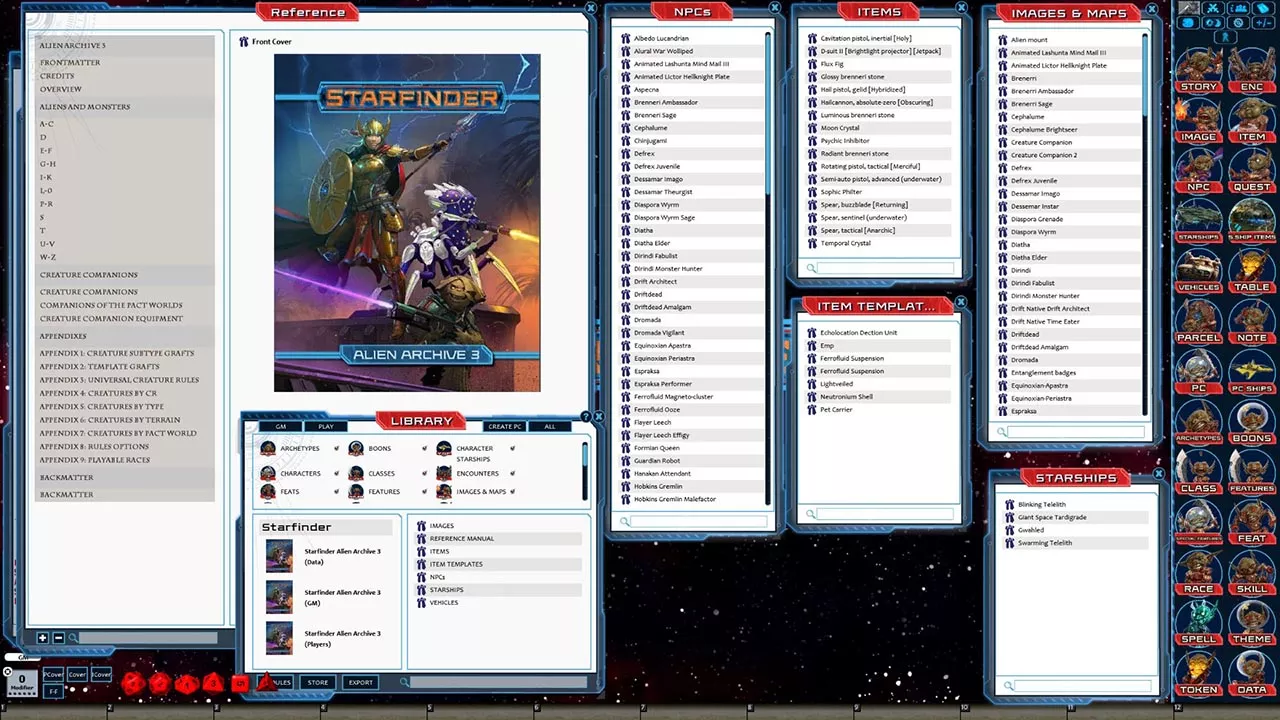Open the Class sidebar button

click(1199, 471)
